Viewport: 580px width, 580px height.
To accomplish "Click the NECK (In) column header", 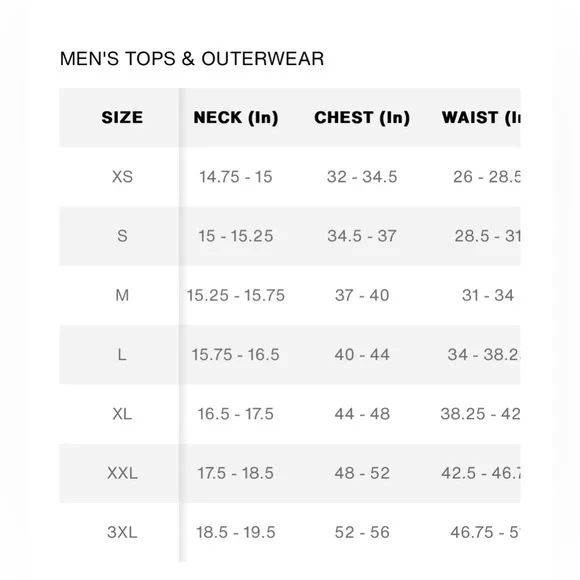I will tap(236, 118).
